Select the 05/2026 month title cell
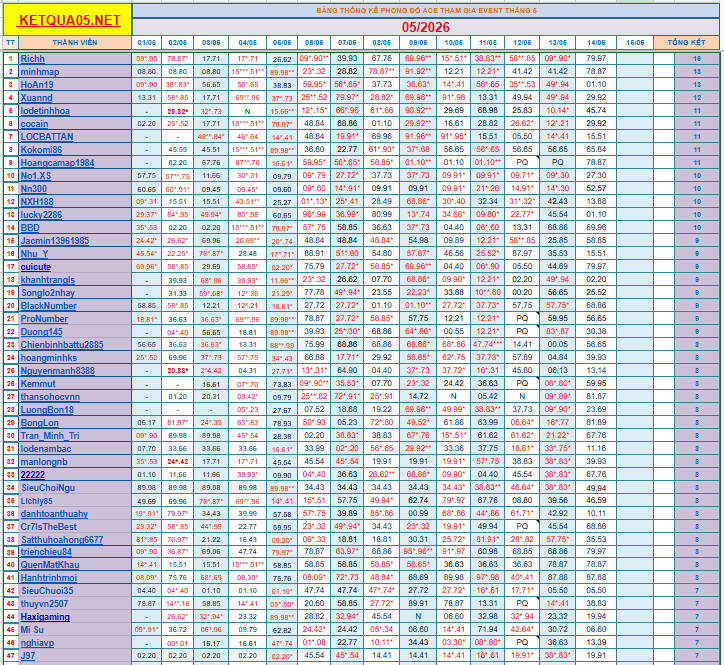 tap(426, 27)
